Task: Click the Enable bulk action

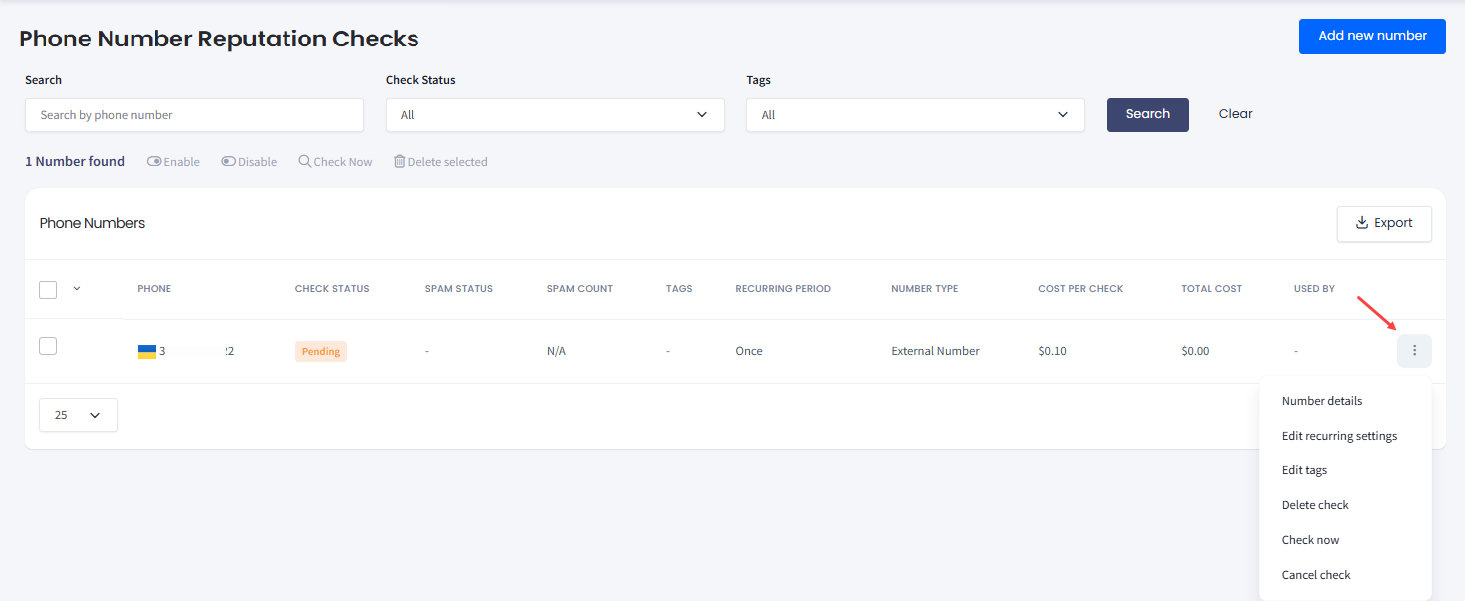Action: pyautogui.click(x=173, y=162)
